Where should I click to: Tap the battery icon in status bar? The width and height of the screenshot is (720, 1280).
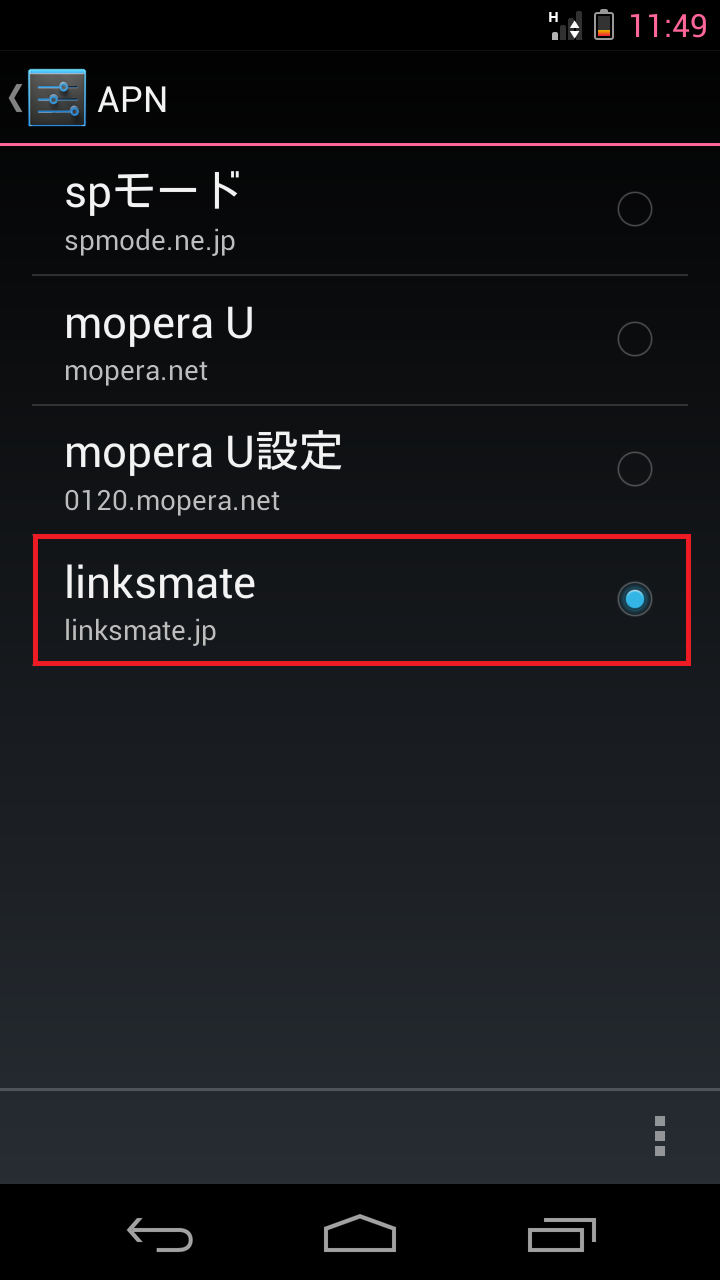604,25
